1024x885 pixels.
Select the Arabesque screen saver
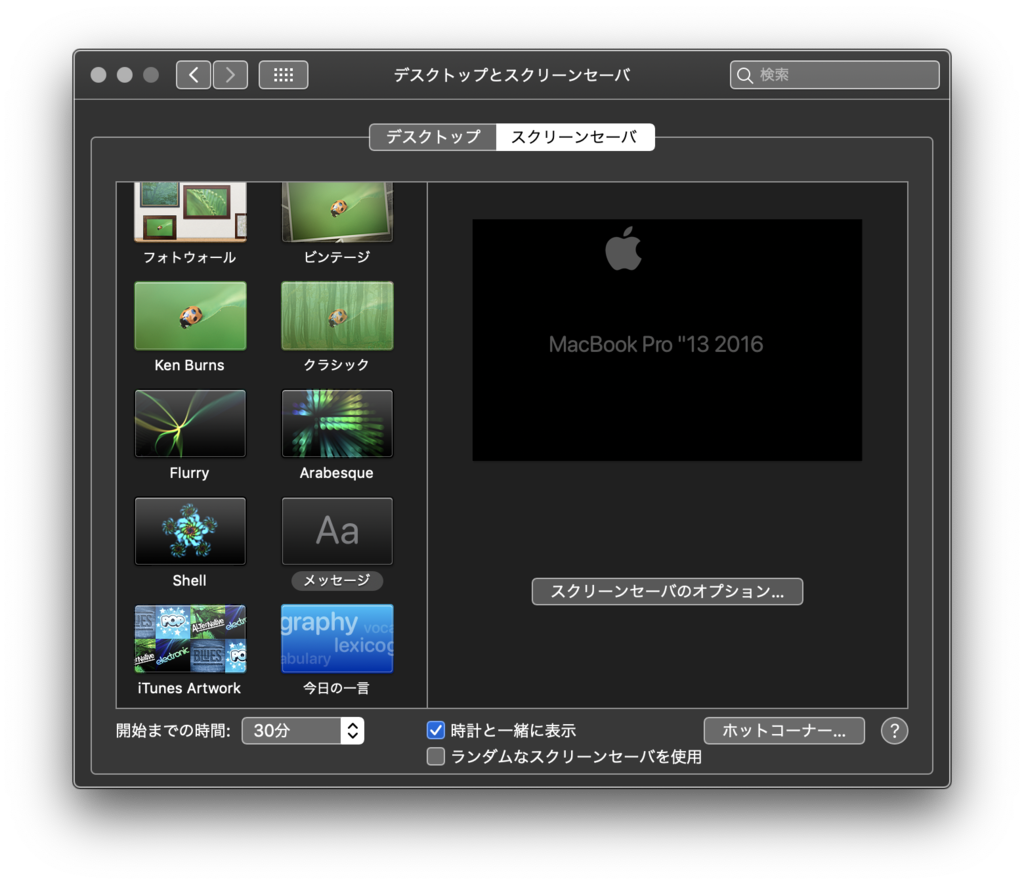pyautogui.click(x=336, y=422)
